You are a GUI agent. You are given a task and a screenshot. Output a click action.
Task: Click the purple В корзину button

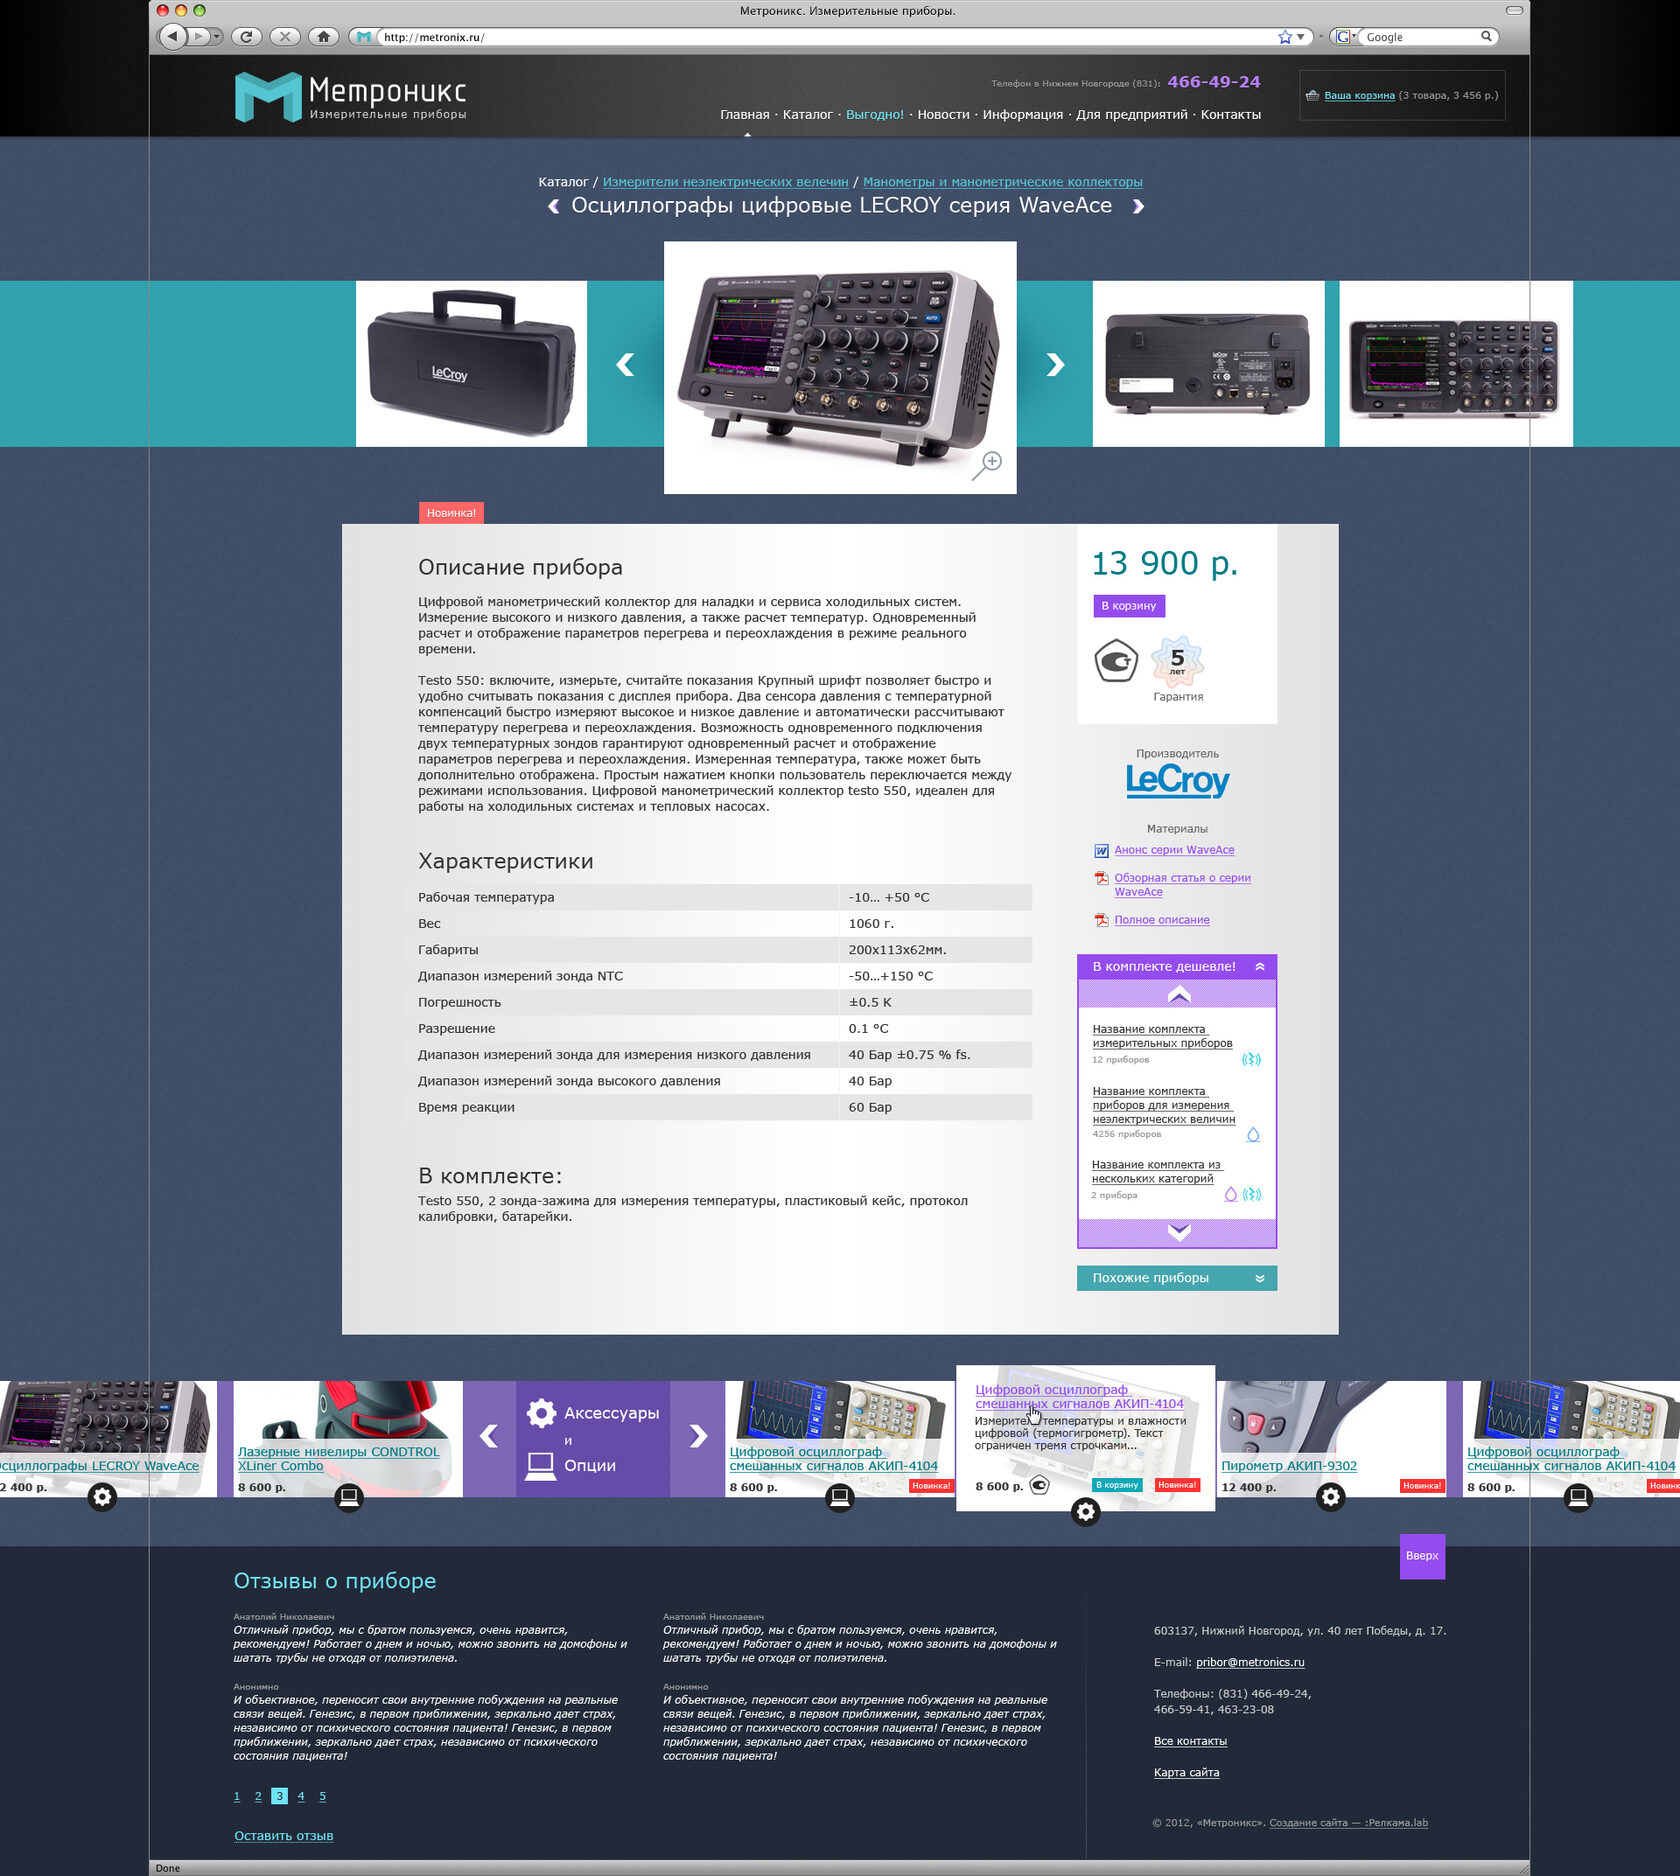tap(1128, 606)
